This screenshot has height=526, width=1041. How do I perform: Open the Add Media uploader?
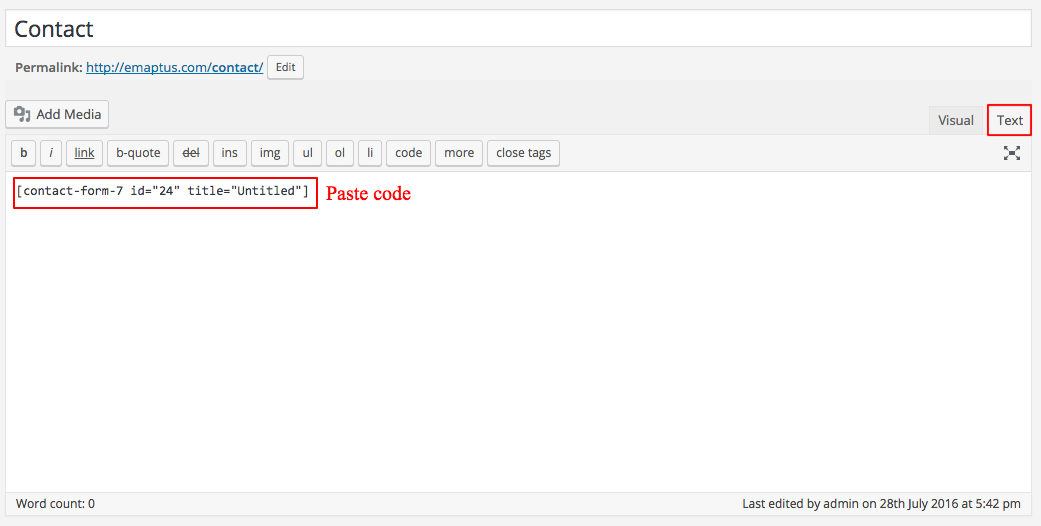58,114
